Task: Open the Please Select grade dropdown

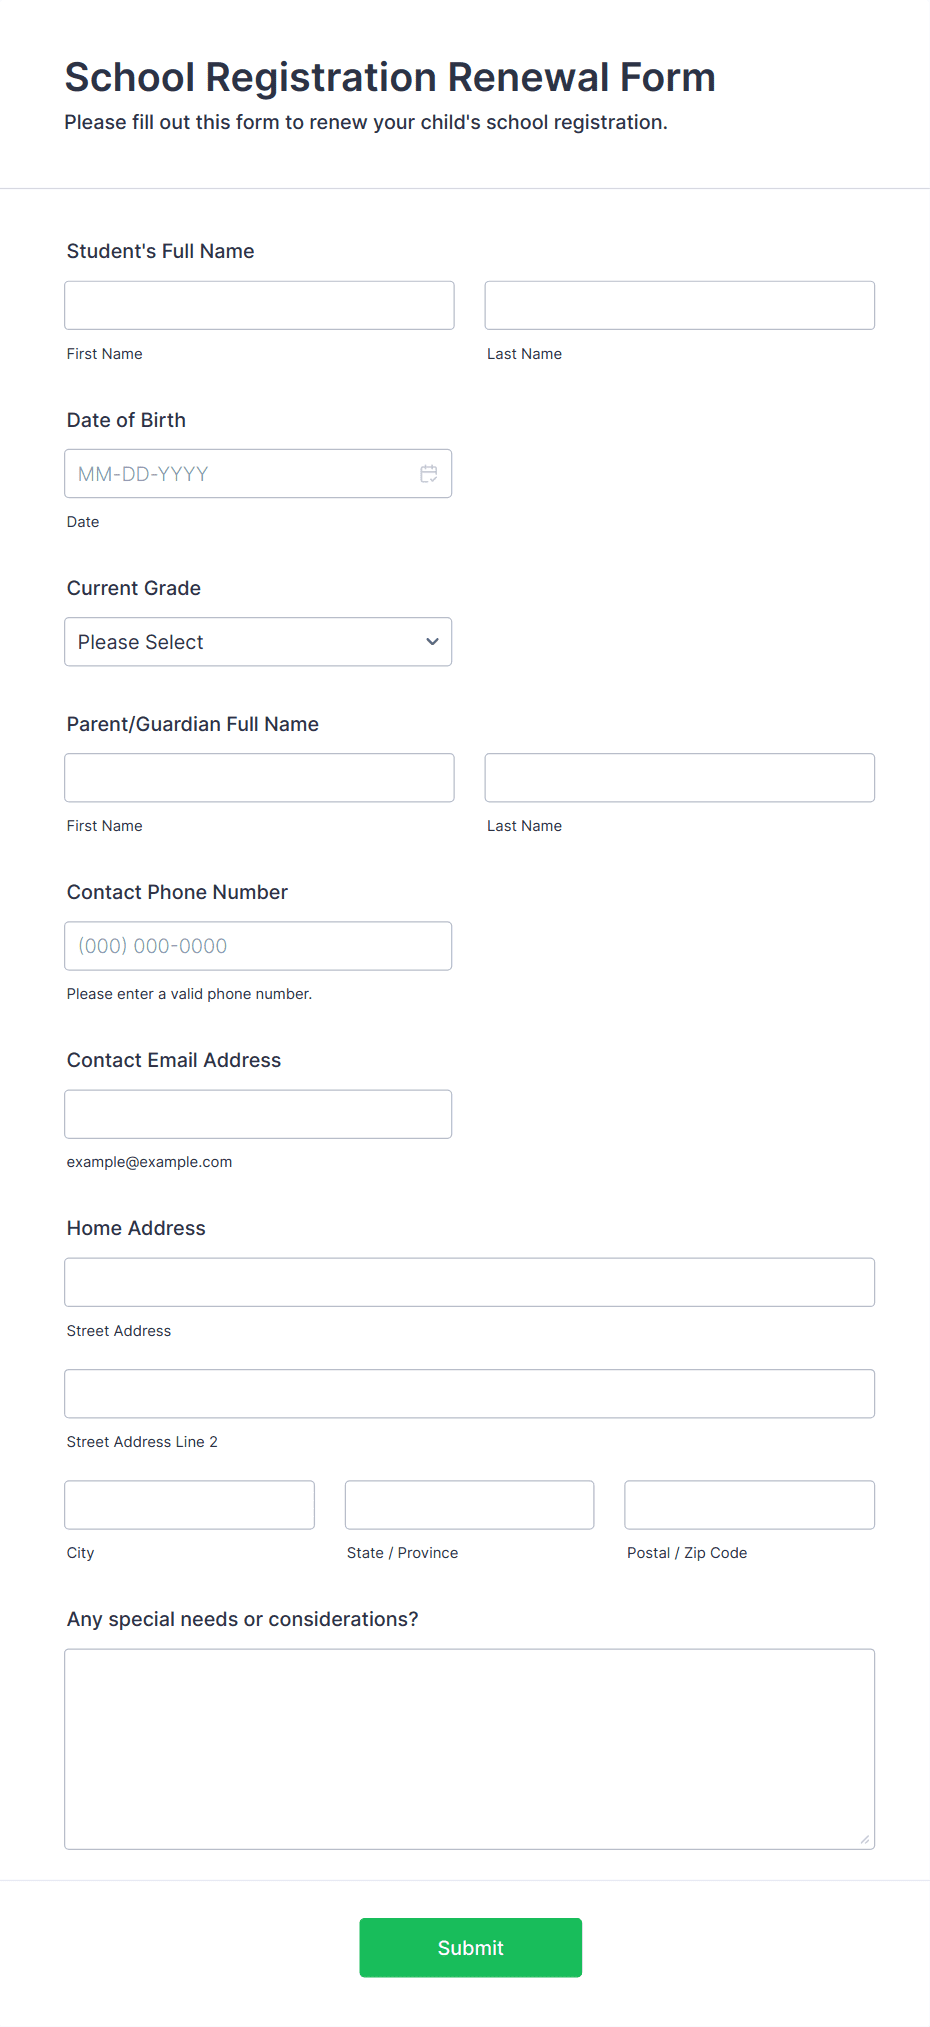Action: point(258,641)
